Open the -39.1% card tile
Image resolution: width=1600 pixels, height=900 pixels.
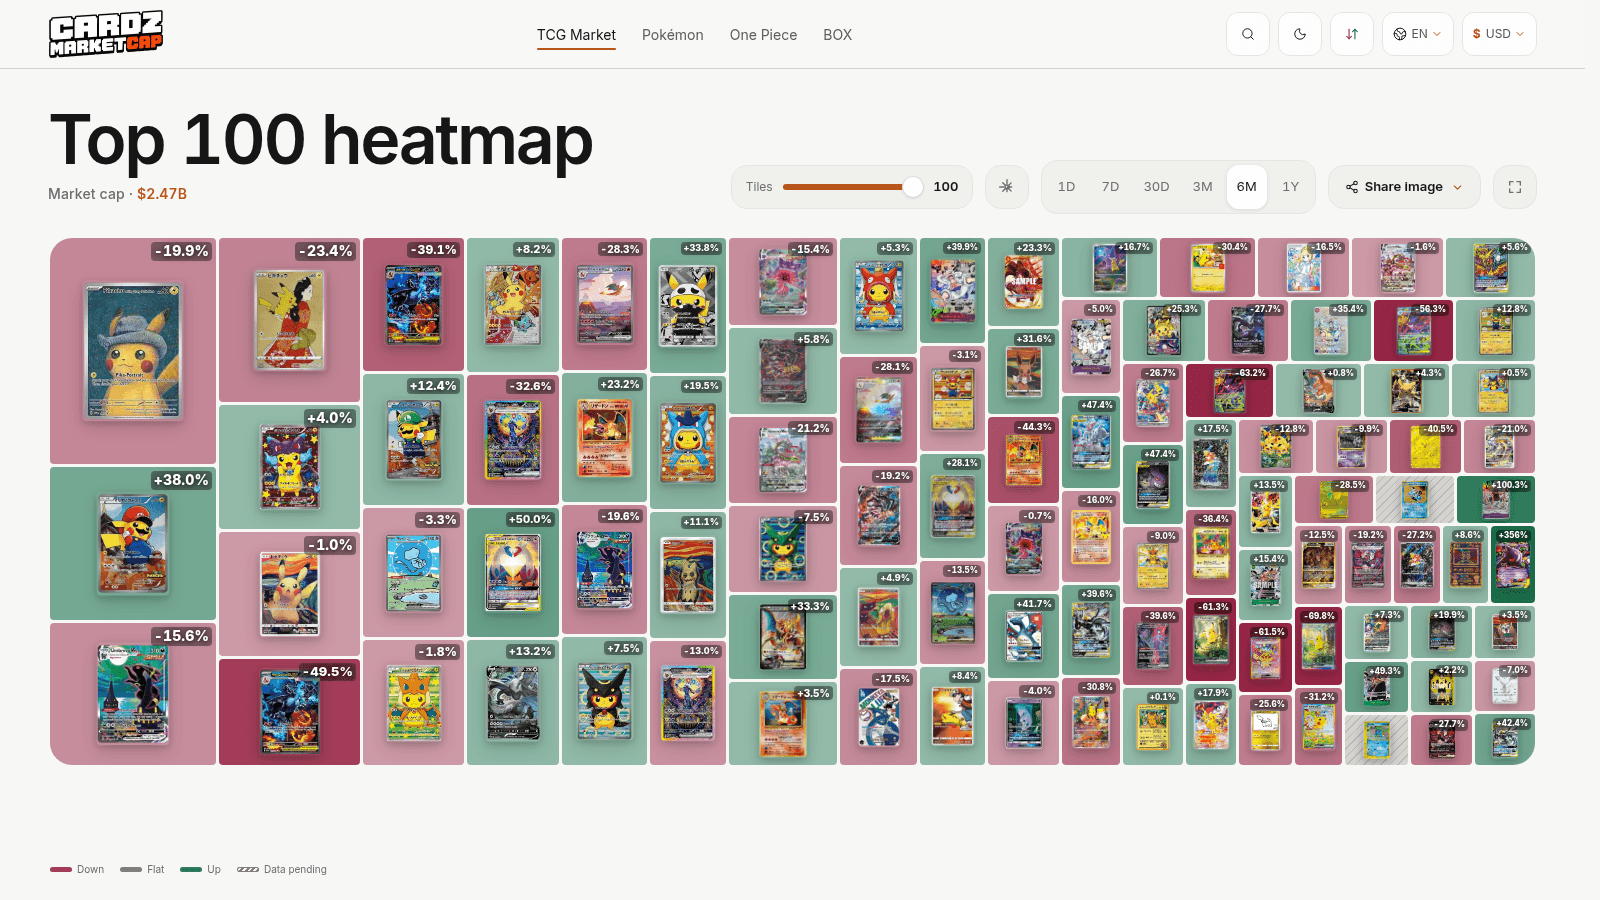pos(413,305)
